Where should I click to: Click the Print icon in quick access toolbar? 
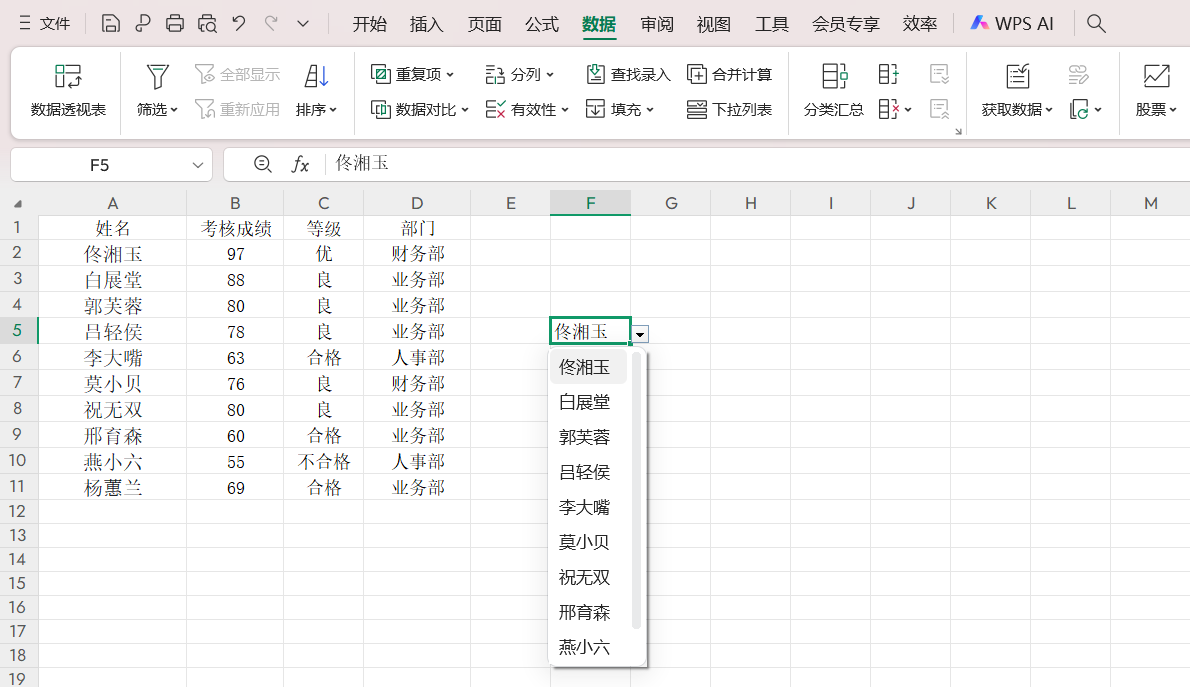(x=175, y=24)
